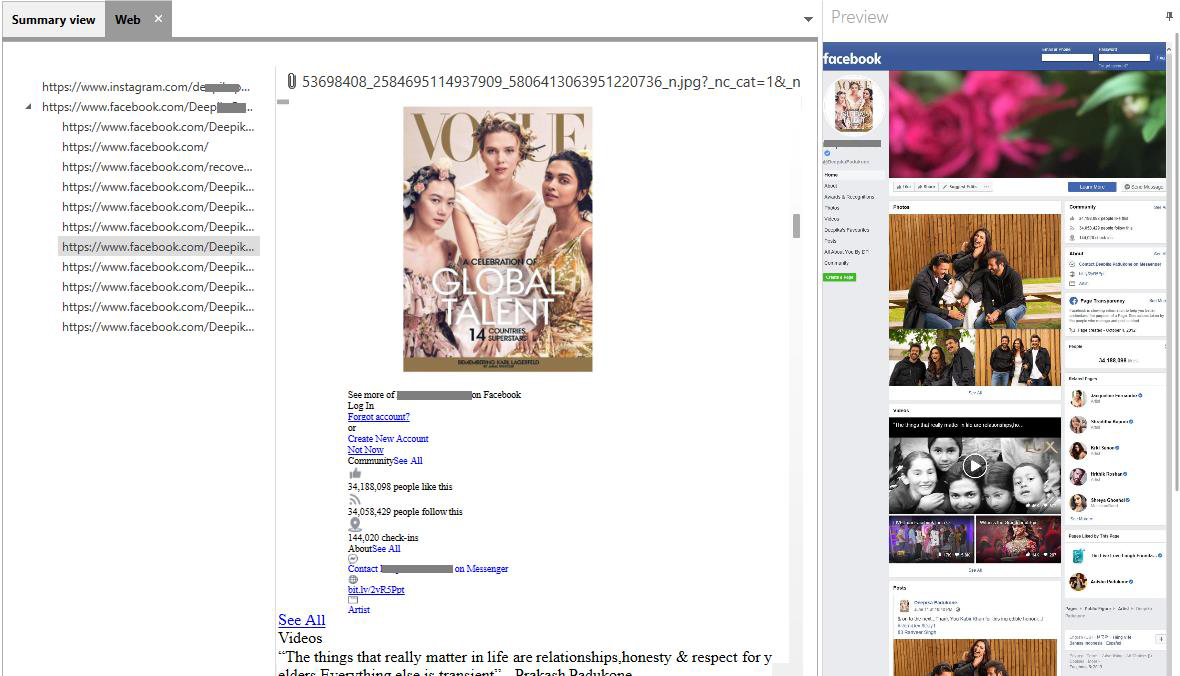Click the thumbs-up likes icon
This screenshot has height=676, width=1180.
point(354,474)
